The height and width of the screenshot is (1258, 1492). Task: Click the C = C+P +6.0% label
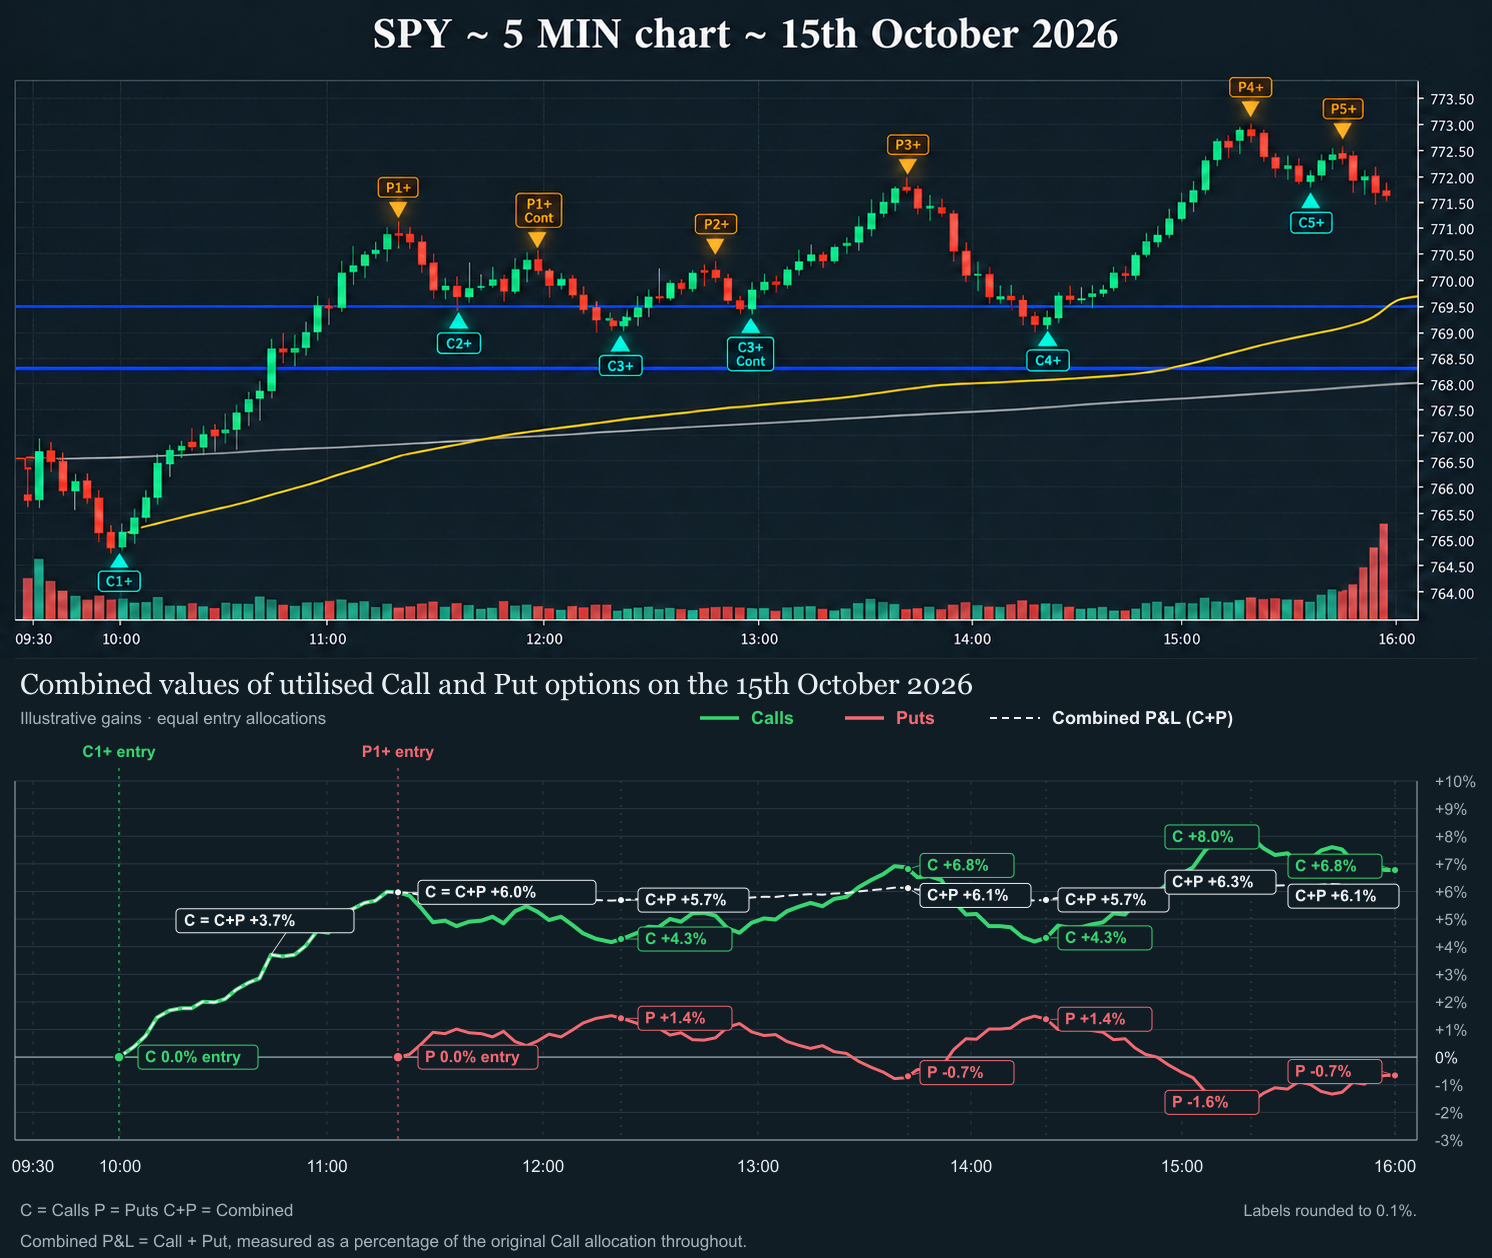[x=506, y=892]
